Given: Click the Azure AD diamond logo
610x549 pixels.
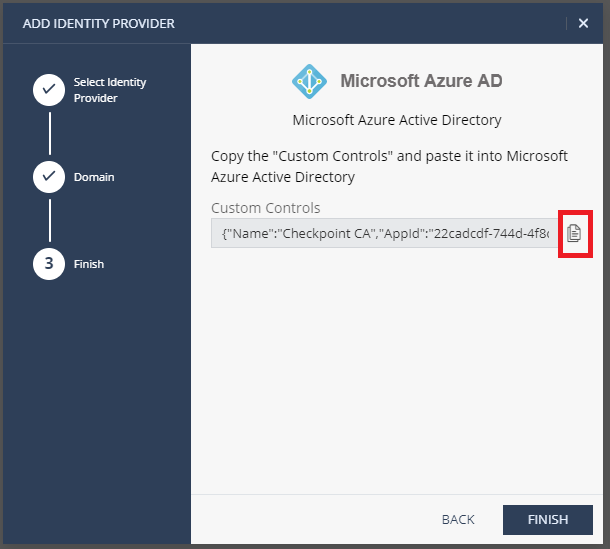Looking at the screenshot, I should point(309,81).
